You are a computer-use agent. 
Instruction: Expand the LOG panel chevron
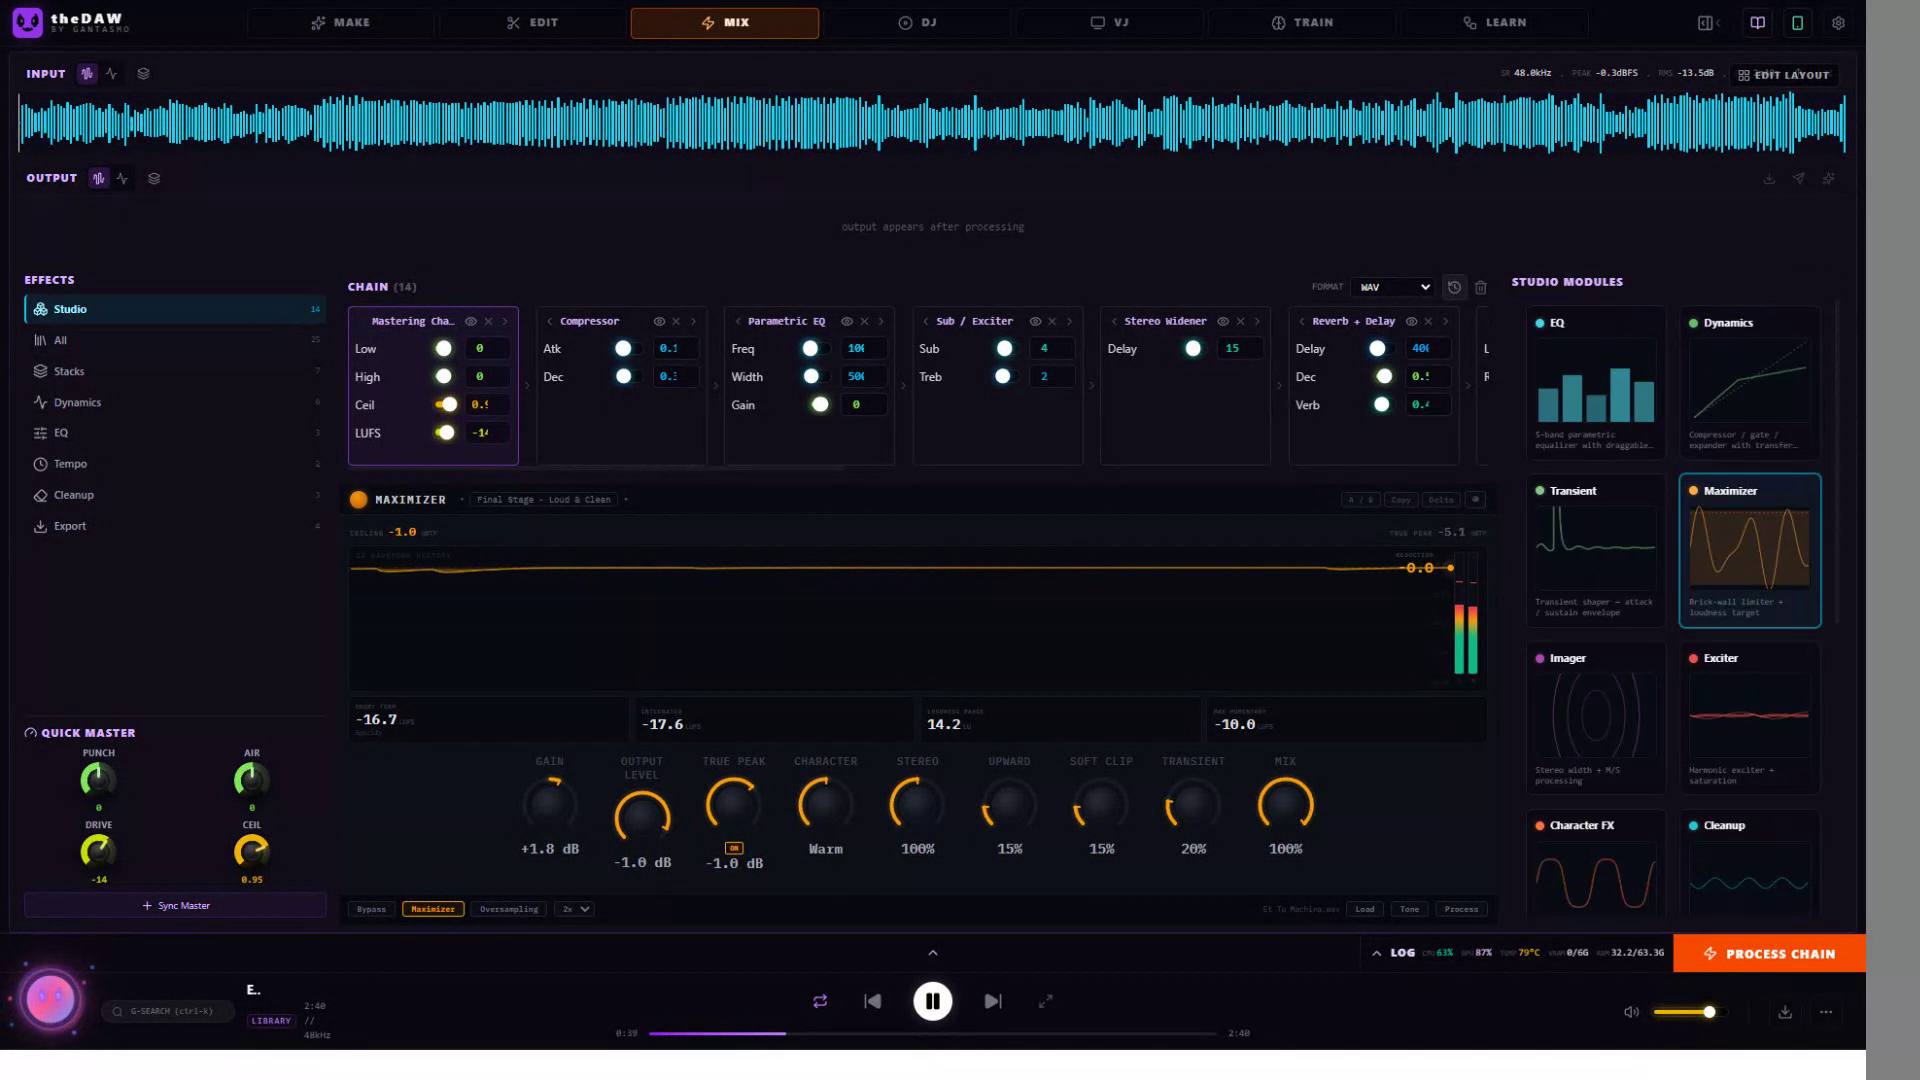coord(1377,953)
